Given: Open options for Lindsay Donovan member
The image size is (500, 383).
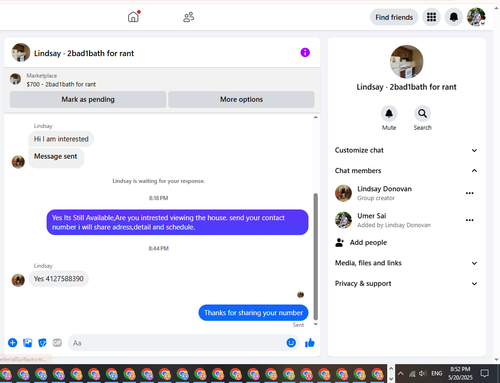Looking at the screenshot, I should (470, 193).
